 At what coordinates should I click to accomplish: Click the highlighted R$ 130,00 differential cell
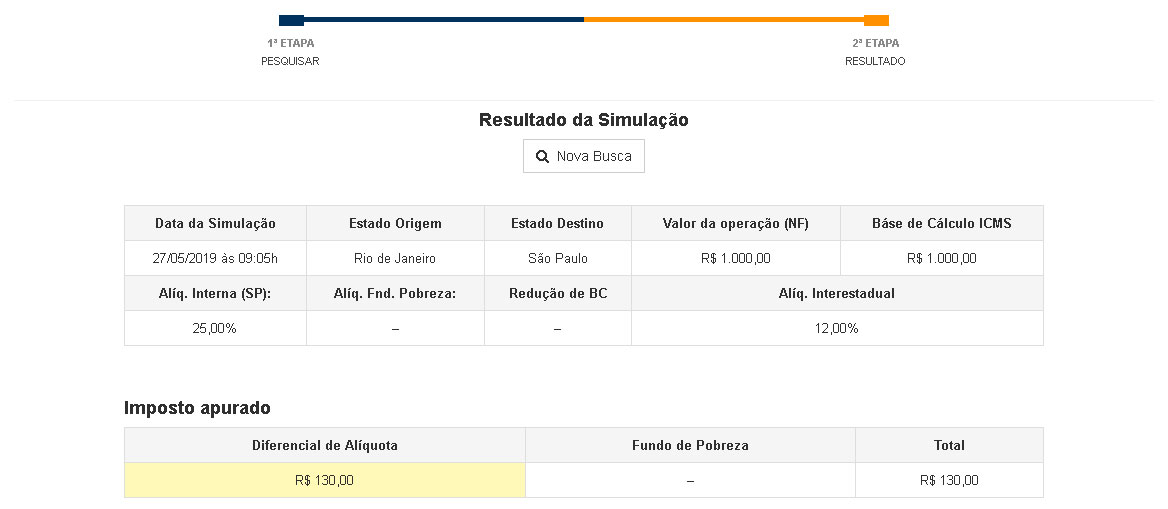(325, 480)
